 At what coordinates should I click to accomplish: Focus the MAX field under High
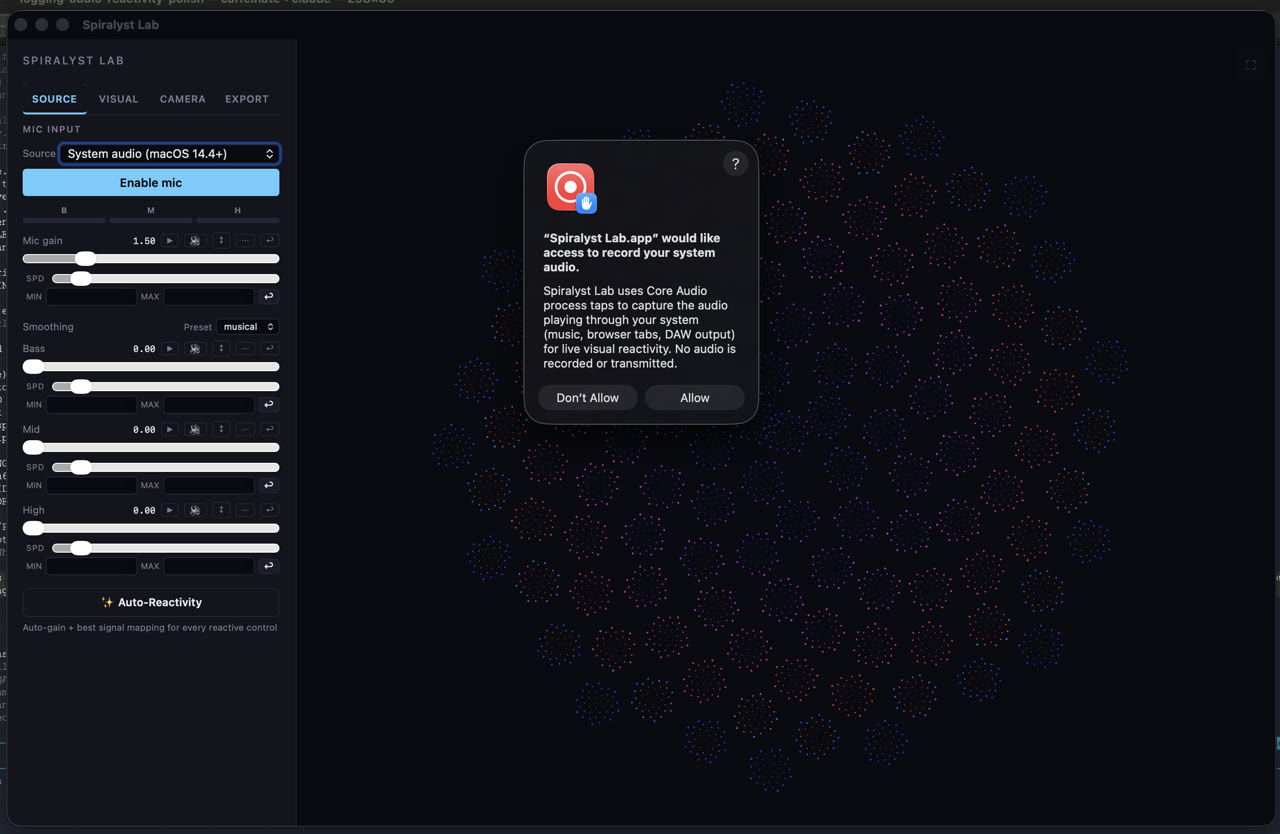[x=209, y=567]
